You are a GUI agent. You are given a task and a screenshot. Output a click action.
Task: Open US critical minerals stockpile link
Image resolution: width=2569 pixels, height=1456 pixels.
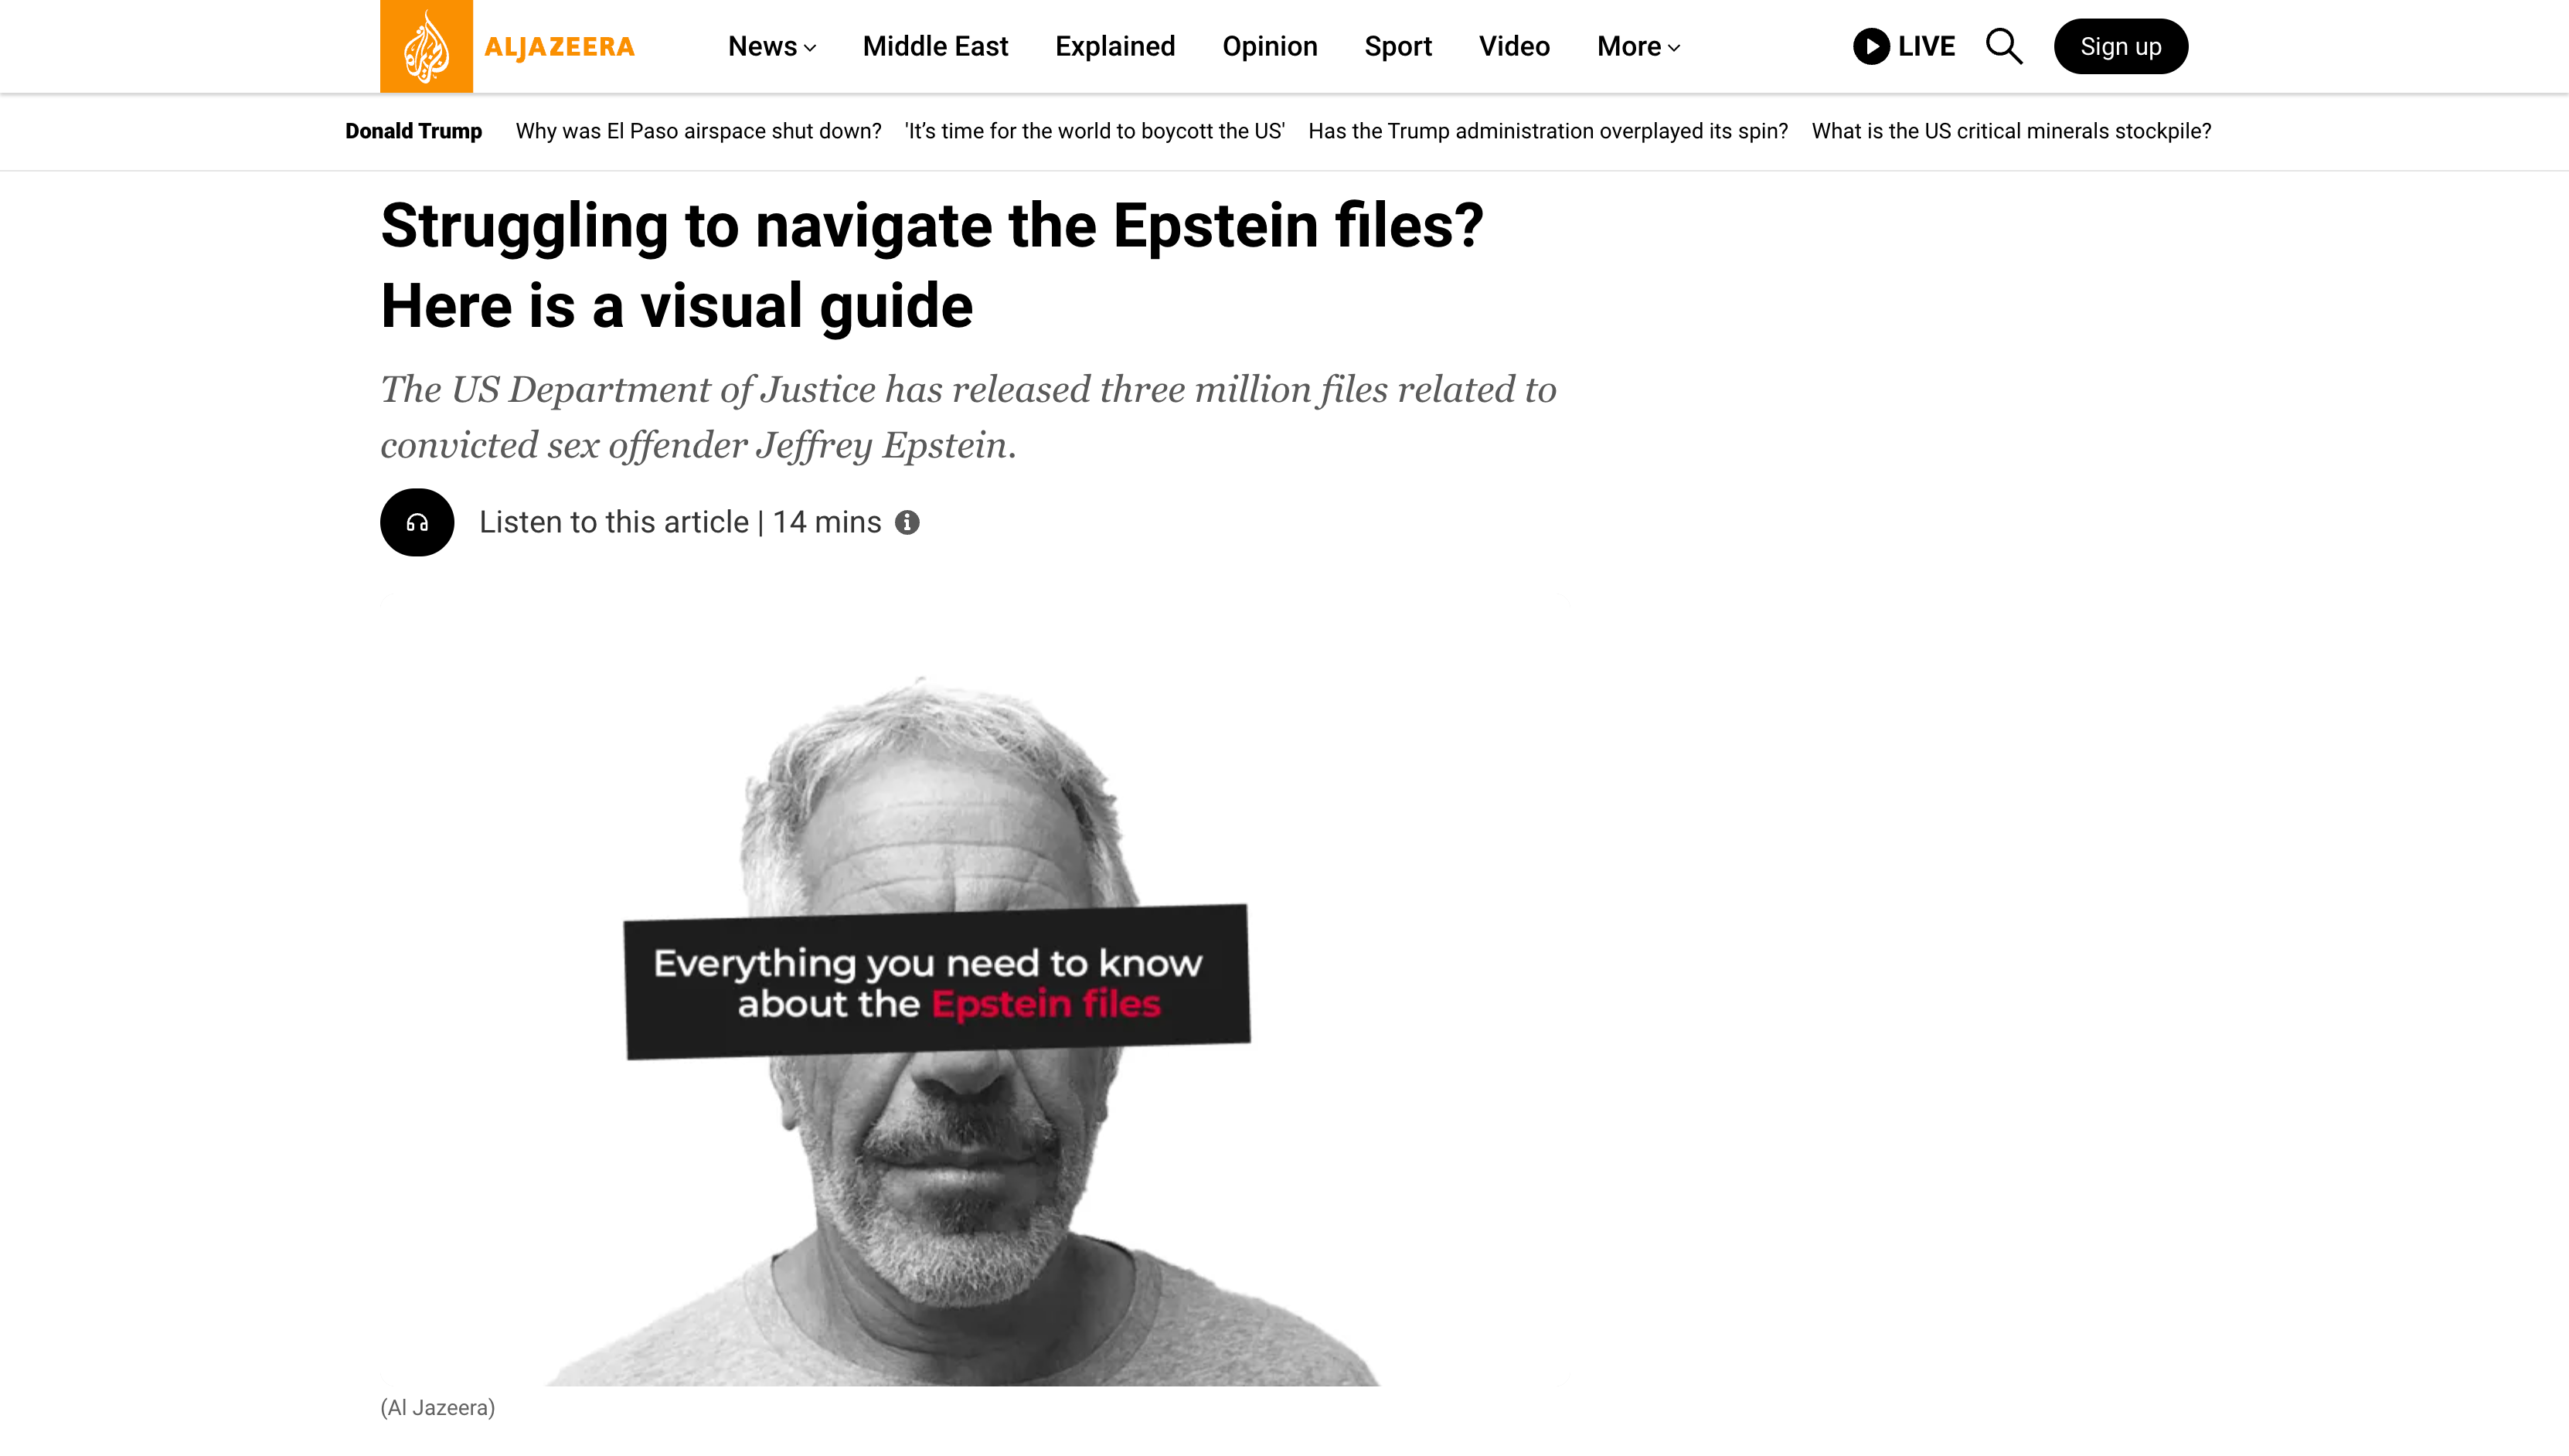point(2011,131)
